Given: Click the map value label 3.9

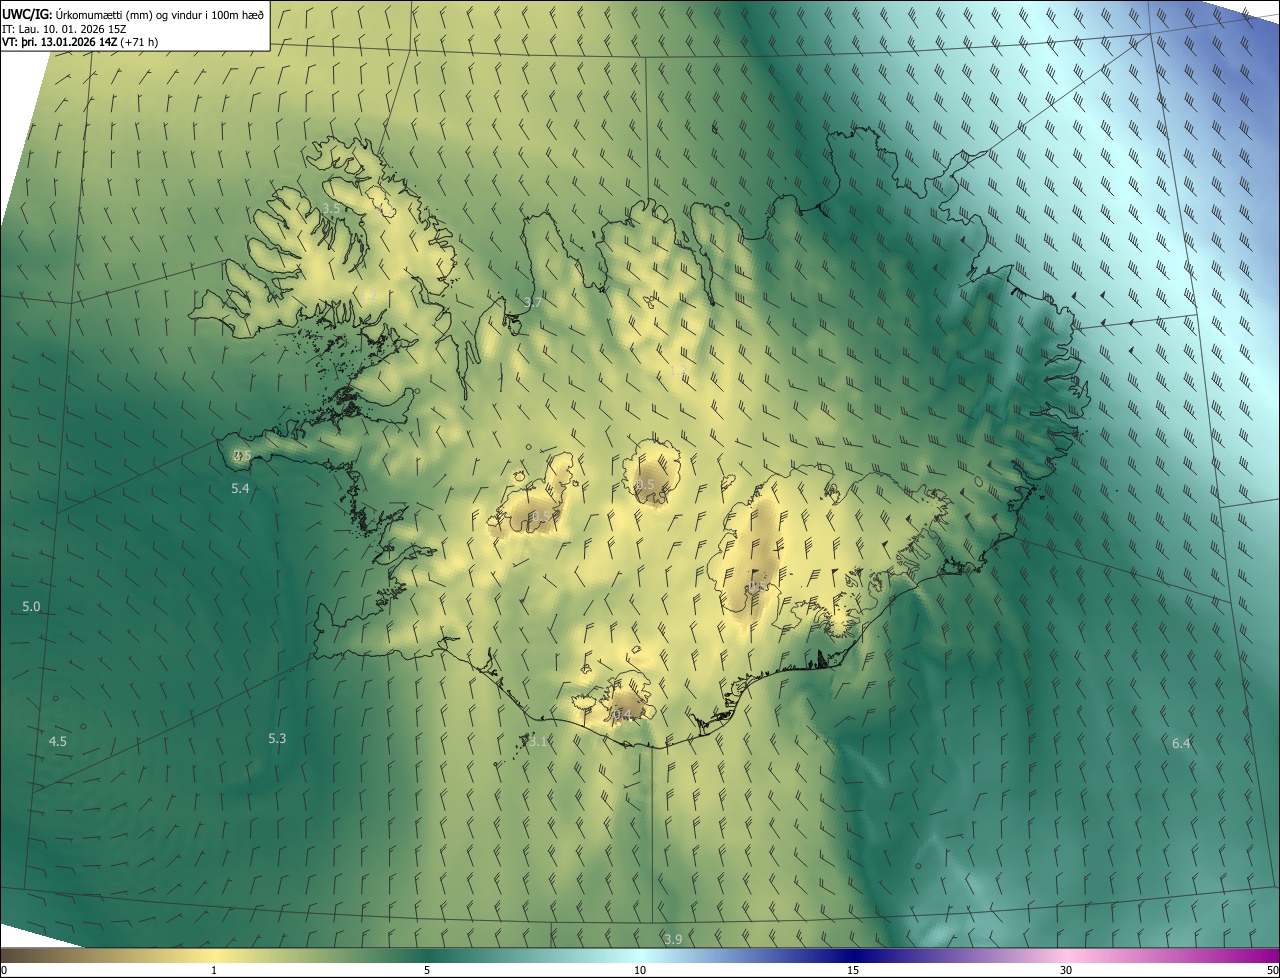Looking at the screenshot, I should [x=673, y=939].
